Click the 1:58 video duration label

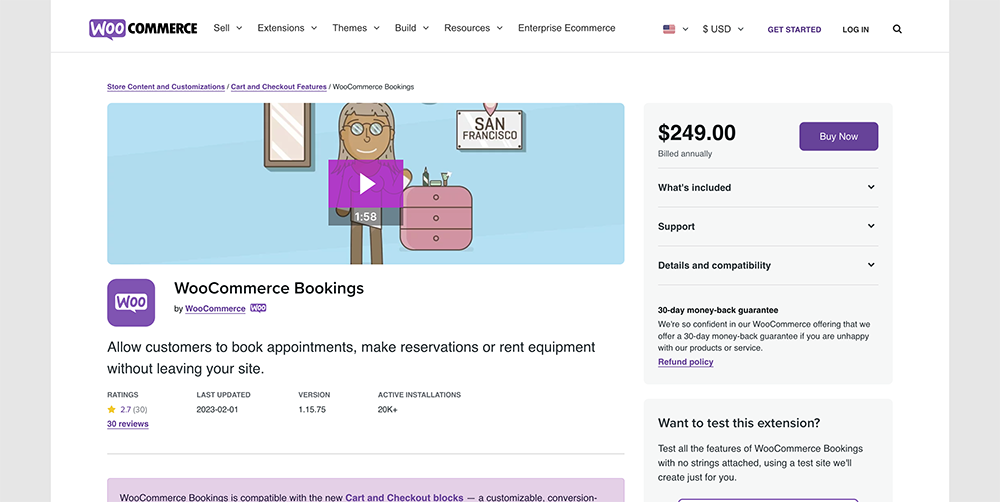(x=365, y=217)
